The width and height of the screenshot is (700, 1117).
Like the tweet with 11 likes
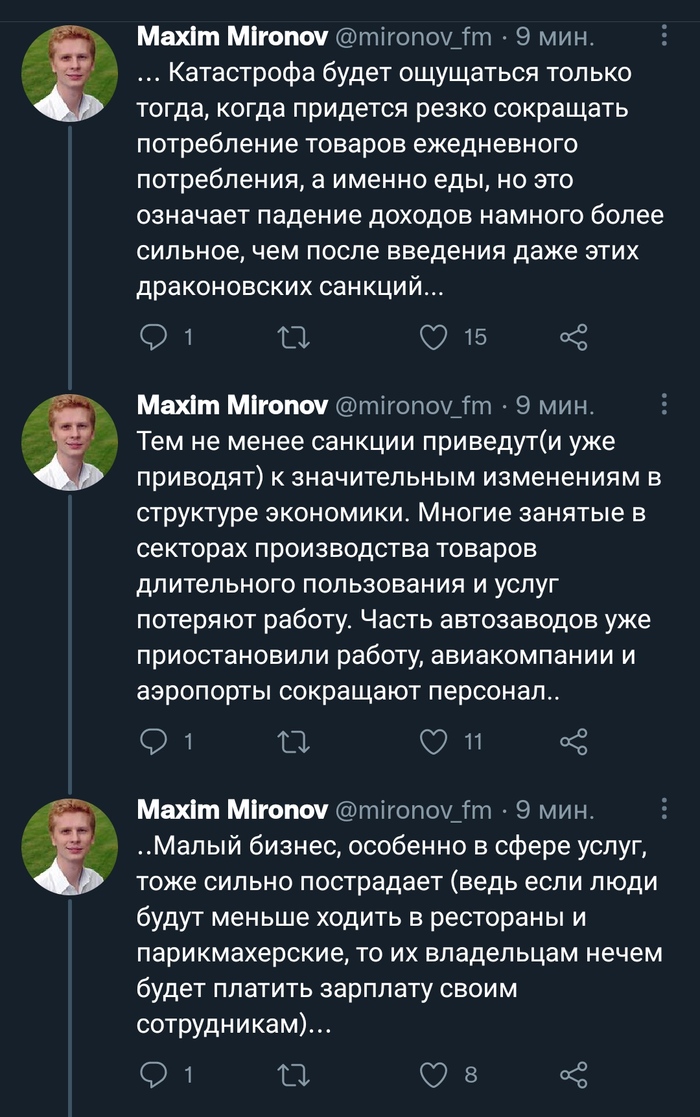click(433, 741)
